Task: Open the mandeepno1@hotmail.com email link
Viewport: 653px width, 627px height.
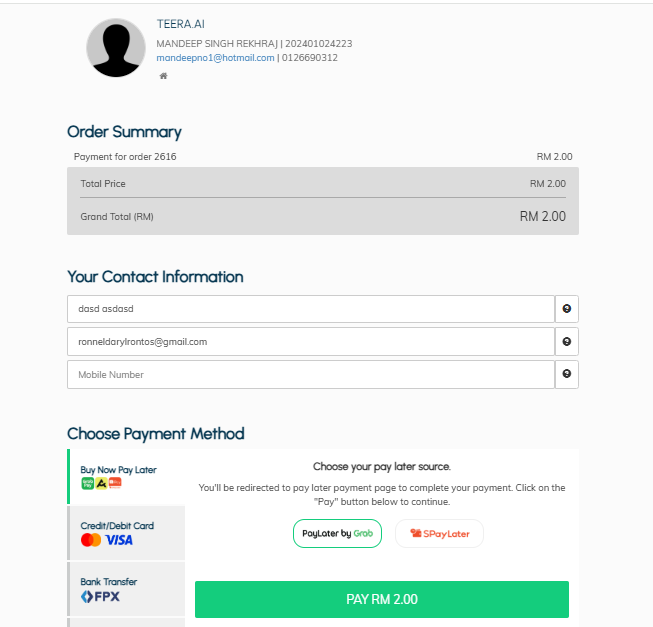Action: tap(215, 58)
